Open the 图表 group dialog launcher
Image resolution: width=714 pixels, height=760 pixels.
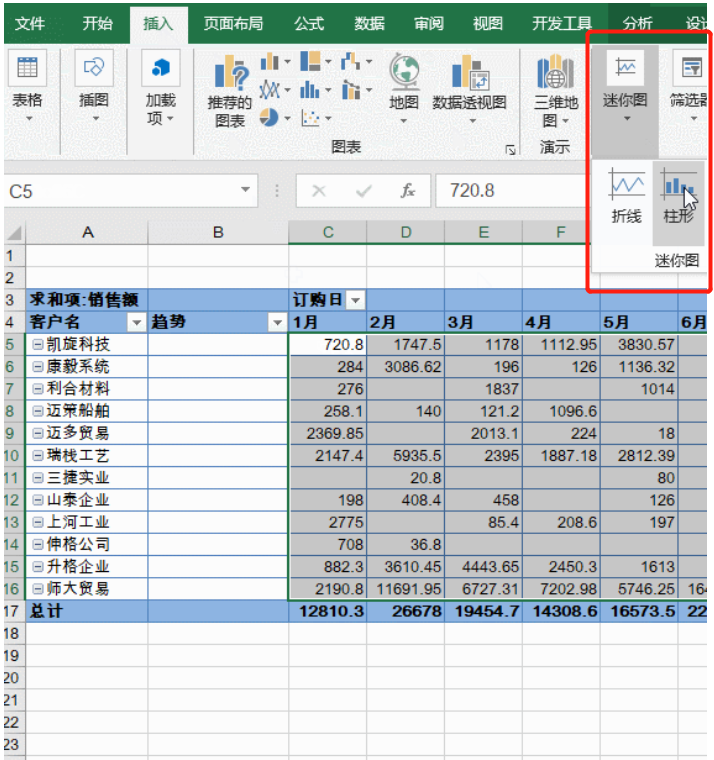pyautogui.click(x=511, y=150)
